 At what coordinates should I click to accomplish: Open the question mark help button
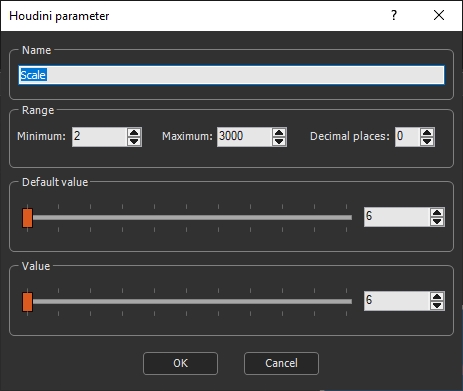coord(394,15)
